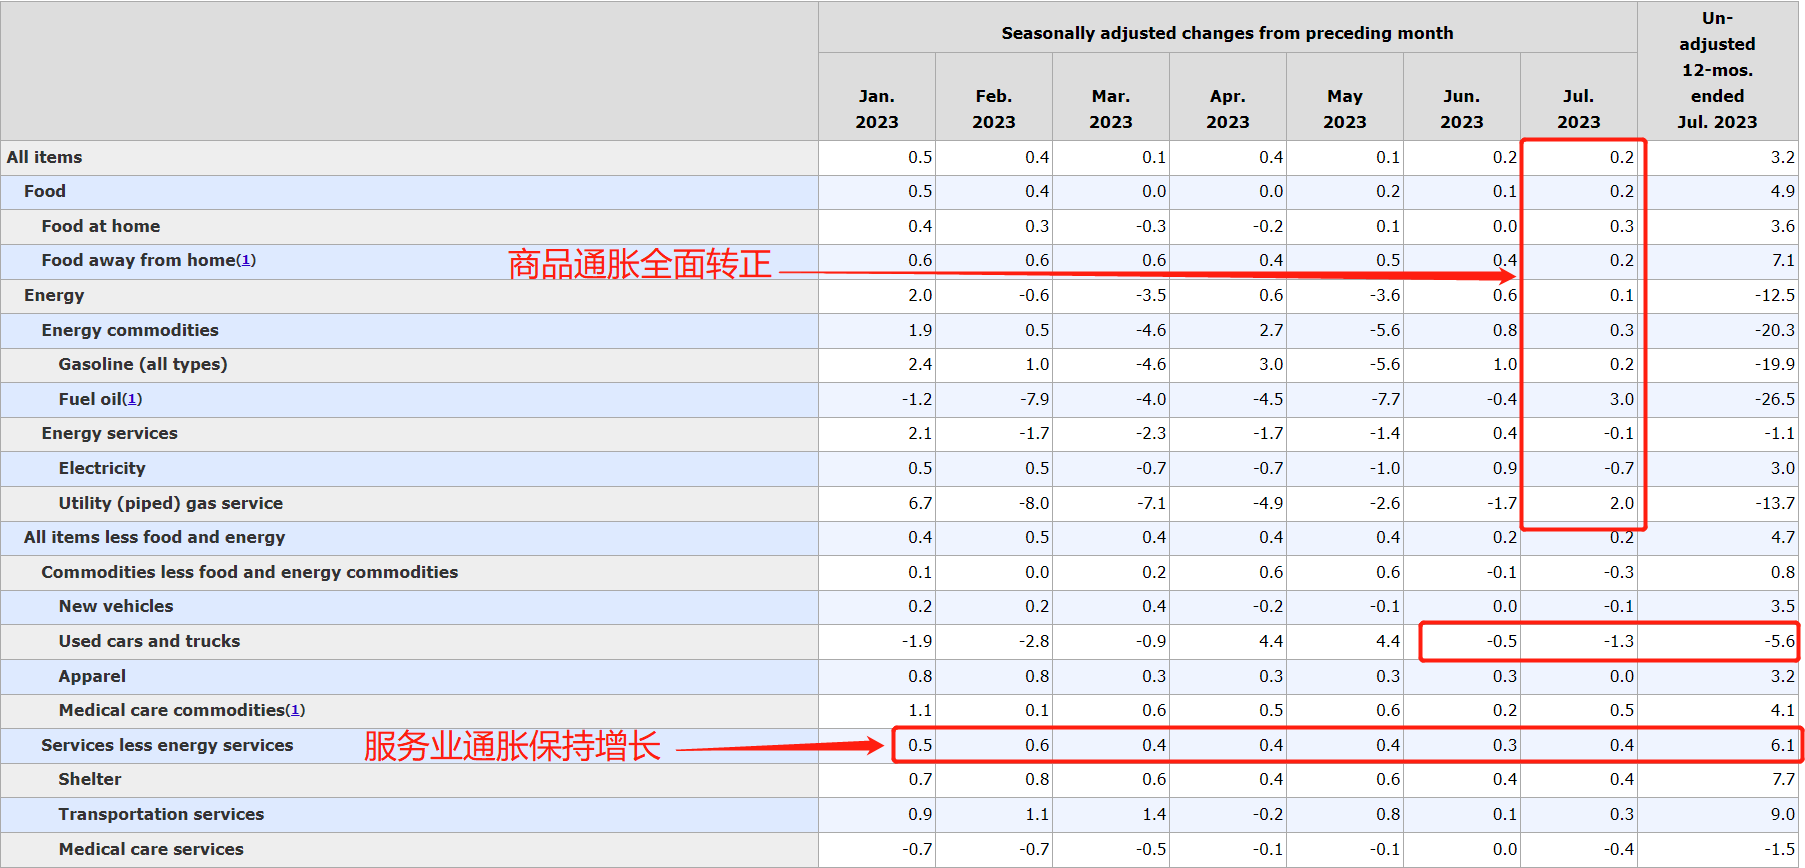Select the 'Energy services' row label

[x=110, y=433]
